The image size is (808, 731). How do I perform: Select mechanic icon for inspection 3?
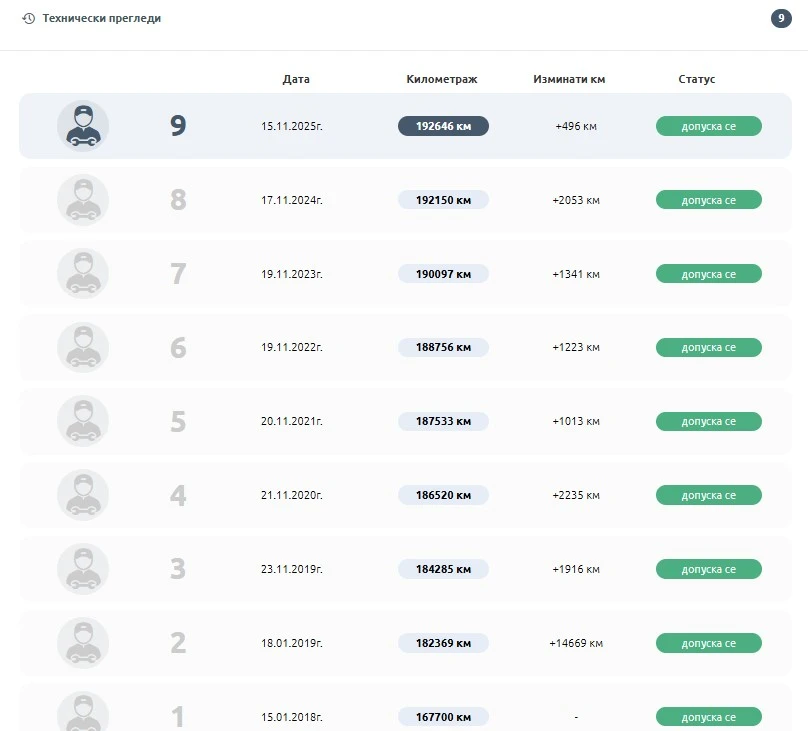tap(83, 569)
